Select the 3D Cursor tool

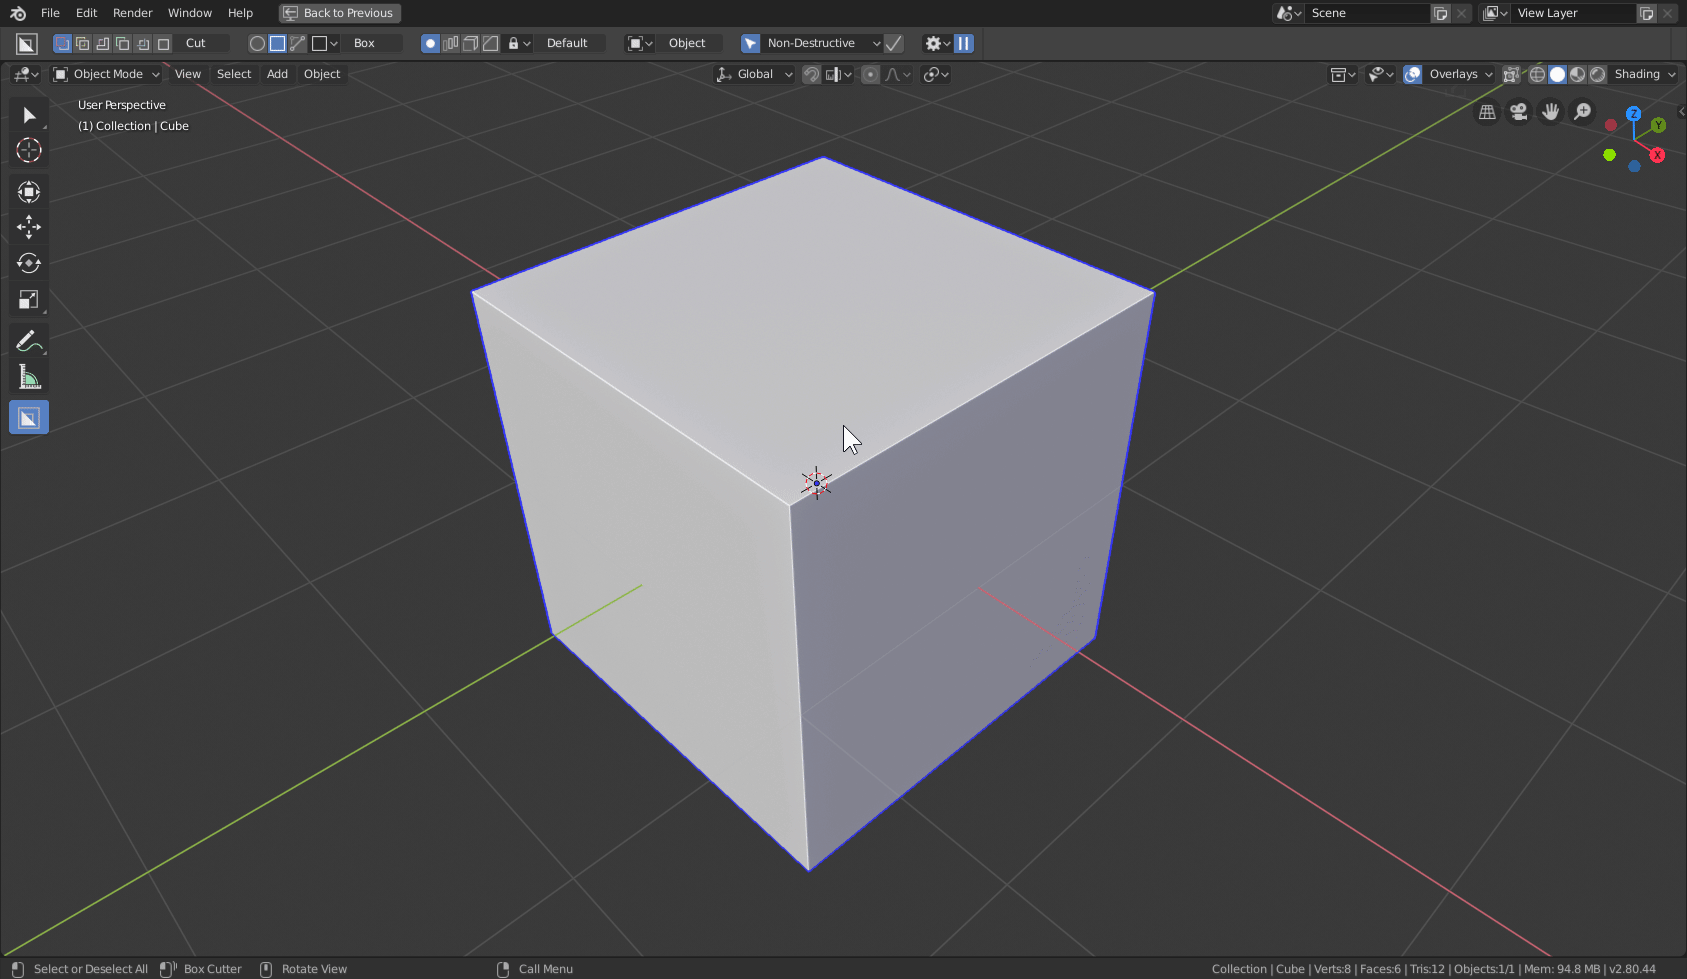click(27, 150)
